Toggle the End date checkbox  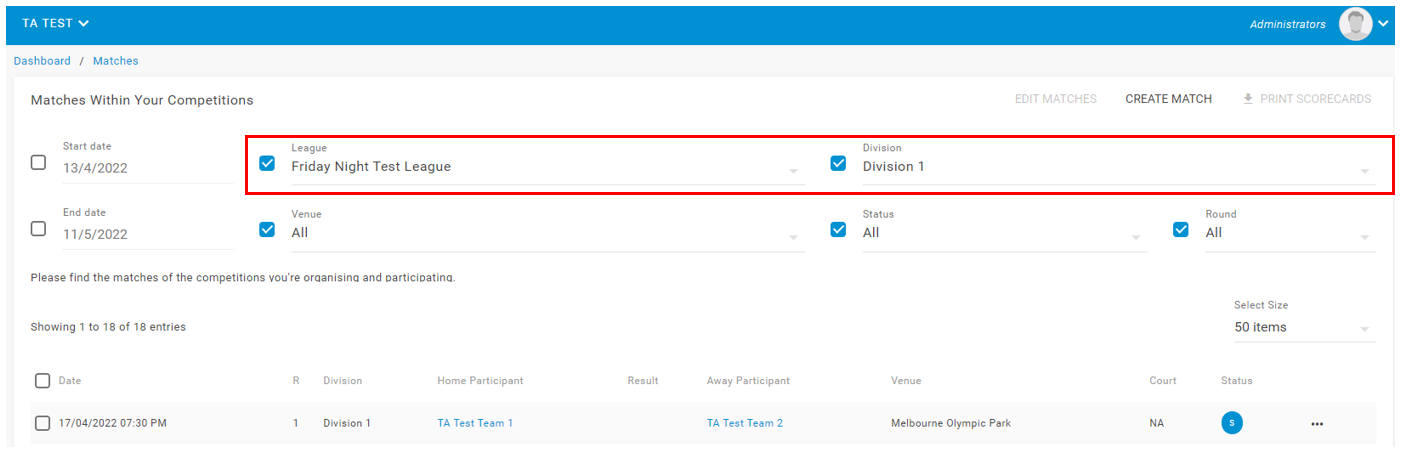click(x=38, y=228)
